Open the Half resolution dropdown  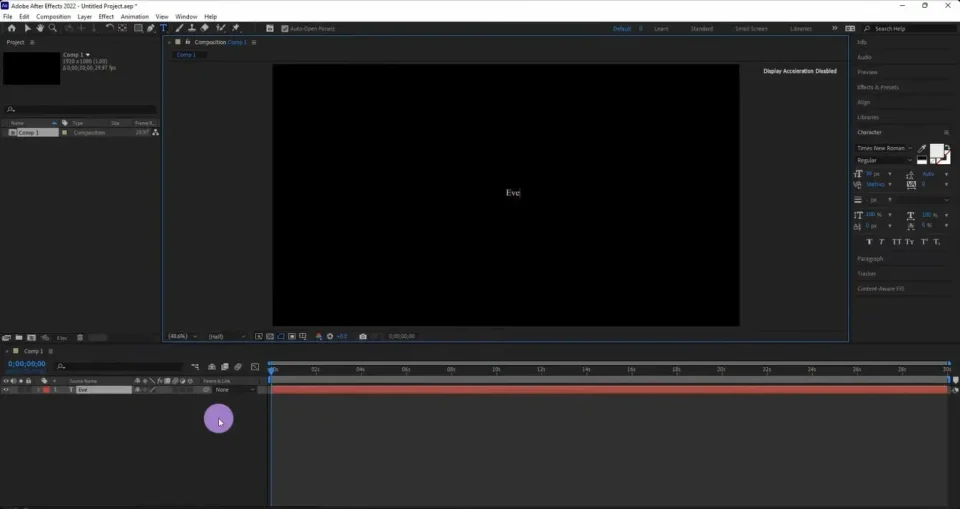(217, 336)
